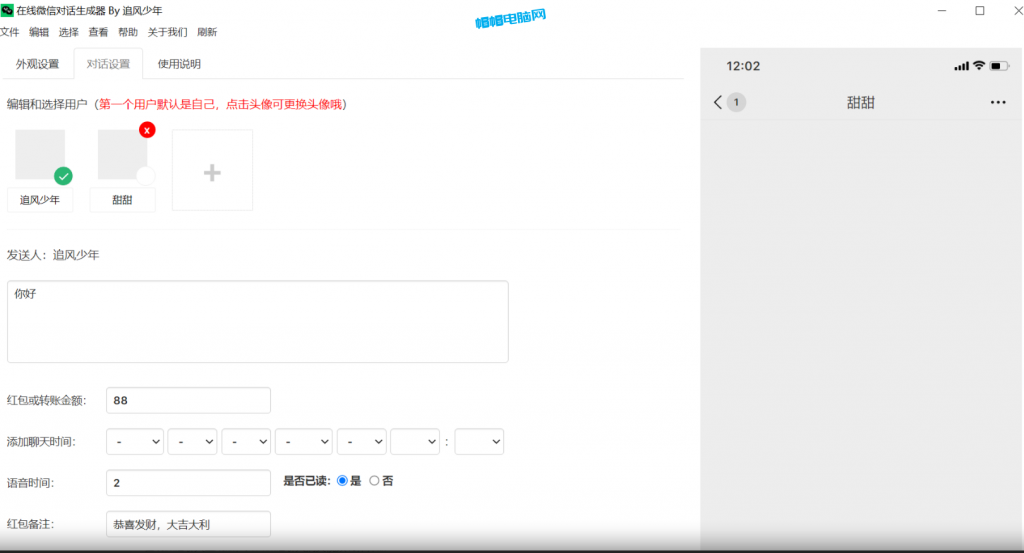Image resolution: width=1024 pixels, height=553 pixels.
Task: Open the second chat time dropdown
Action: (x=192, y=442)
